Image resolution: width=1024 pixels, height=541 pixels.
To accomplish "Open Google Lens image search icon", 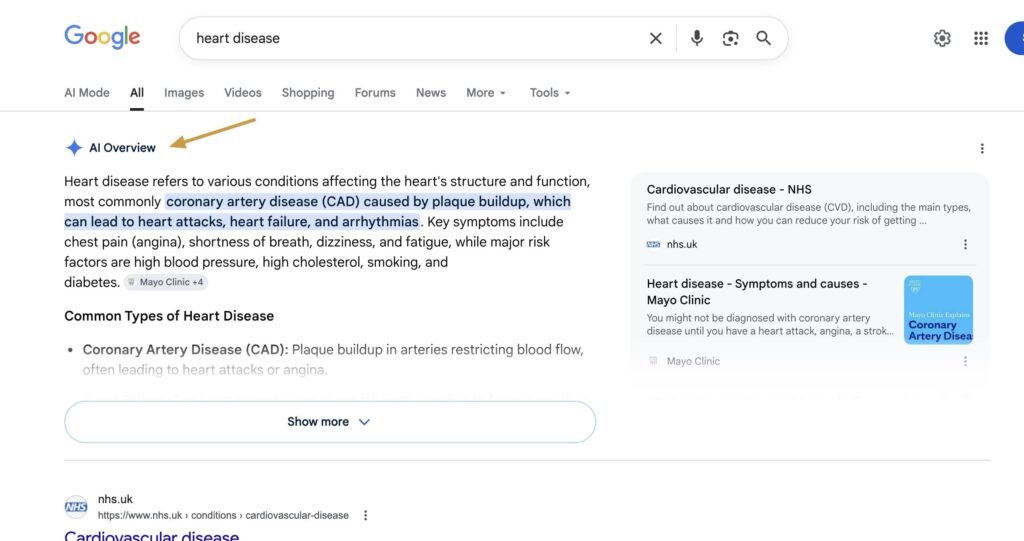I will pos(730,39).
